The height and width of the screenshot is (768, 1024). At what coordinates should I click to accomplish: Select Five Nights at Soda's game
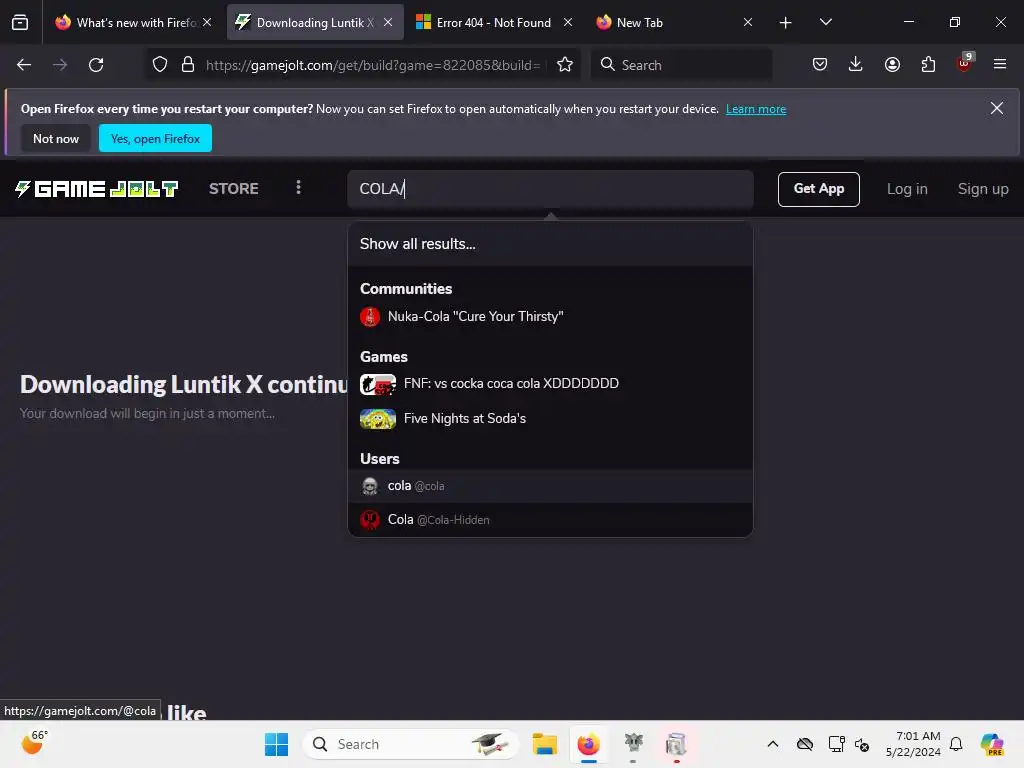point(550,419)
